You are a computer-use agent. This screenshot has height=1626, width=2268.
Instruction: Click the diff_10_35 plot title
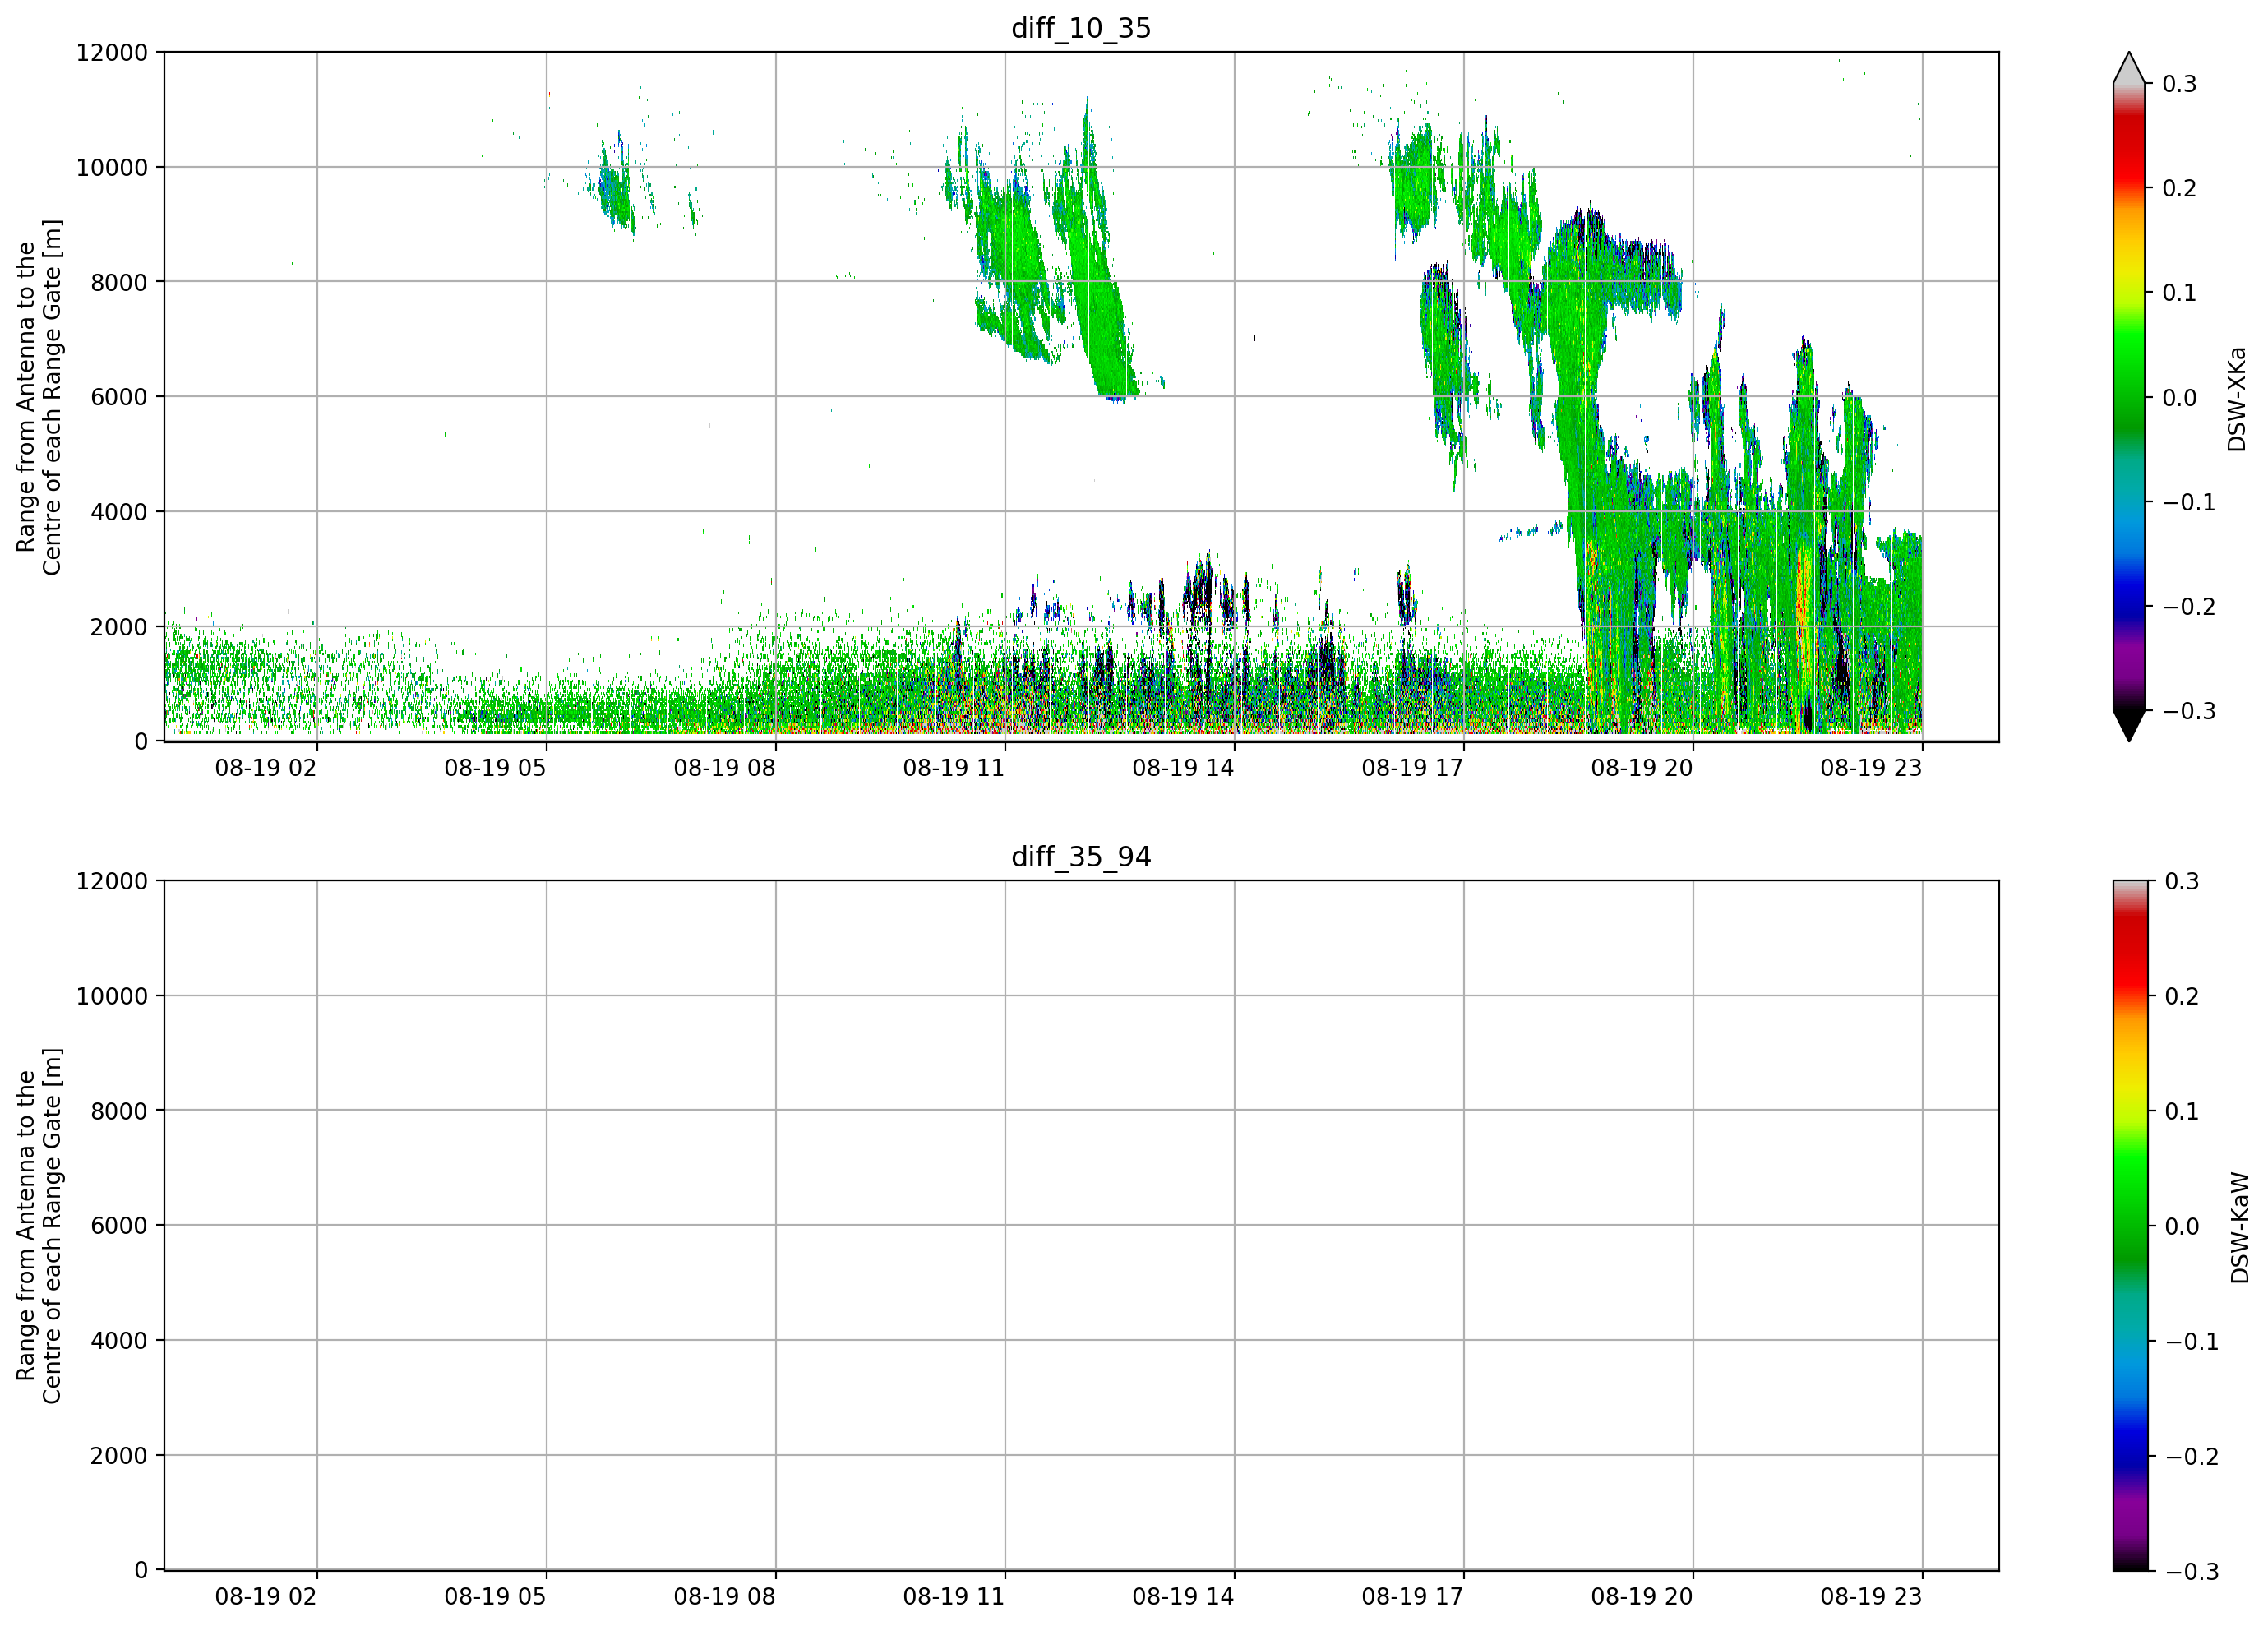1081,28
